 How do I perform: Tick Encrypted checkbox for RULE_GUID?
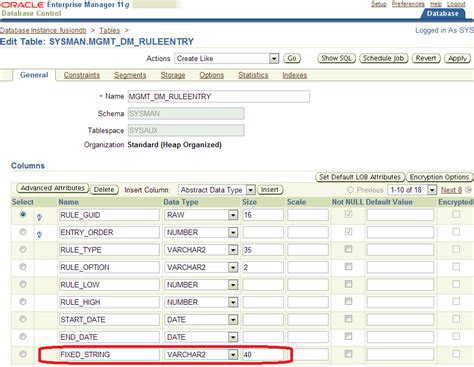(x=456, y=214)
